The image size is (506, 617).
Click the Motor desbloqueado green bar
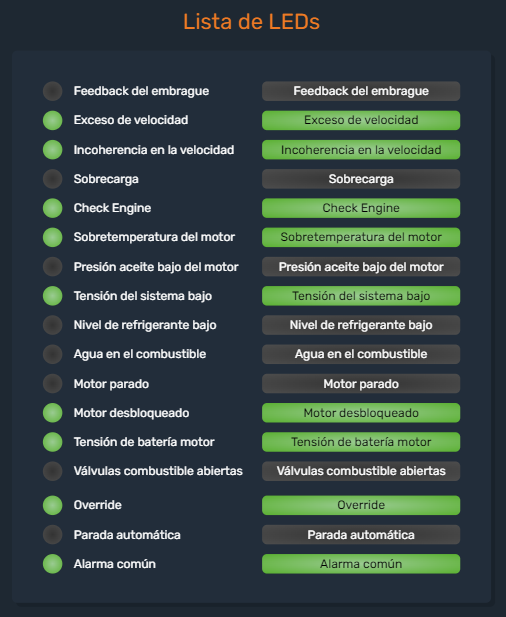(361, 413)
